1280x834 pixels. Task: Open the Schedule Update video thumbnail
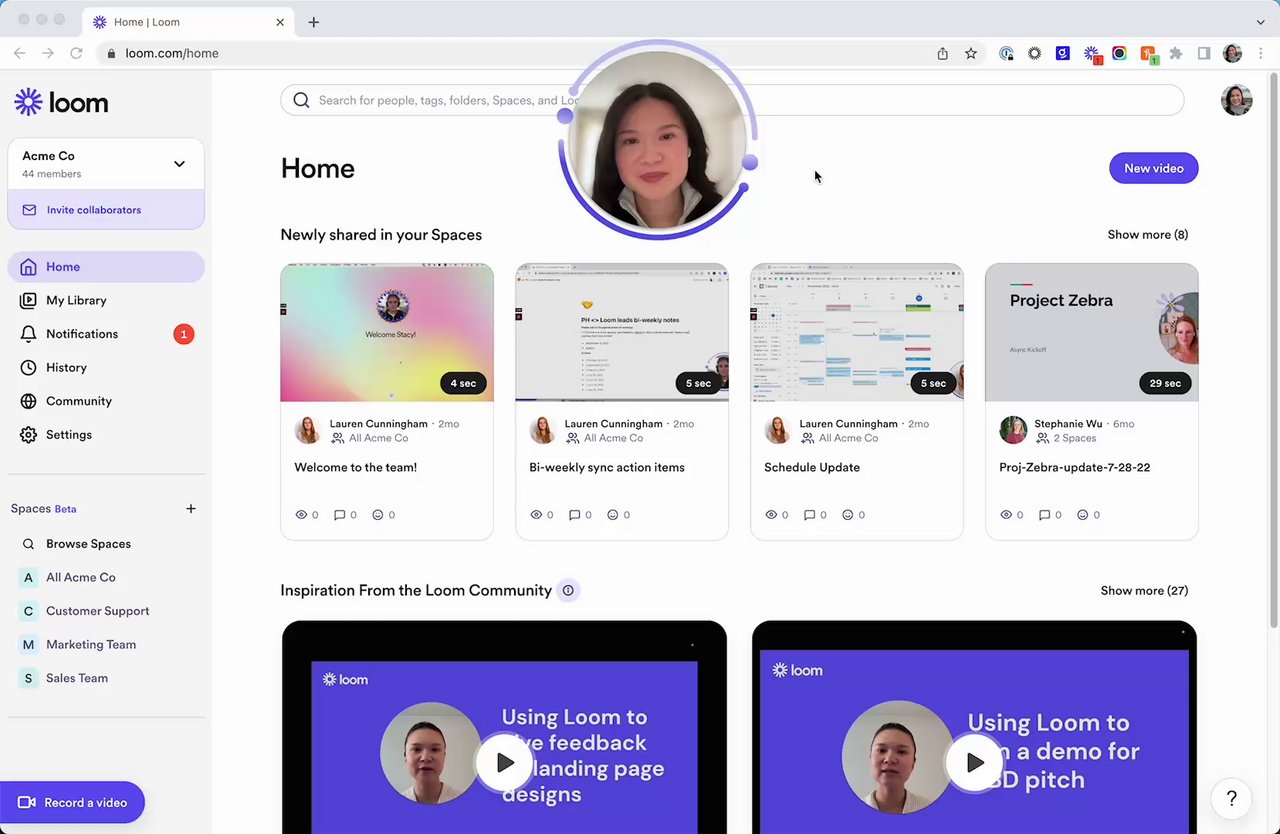click(x=857, y=333)
